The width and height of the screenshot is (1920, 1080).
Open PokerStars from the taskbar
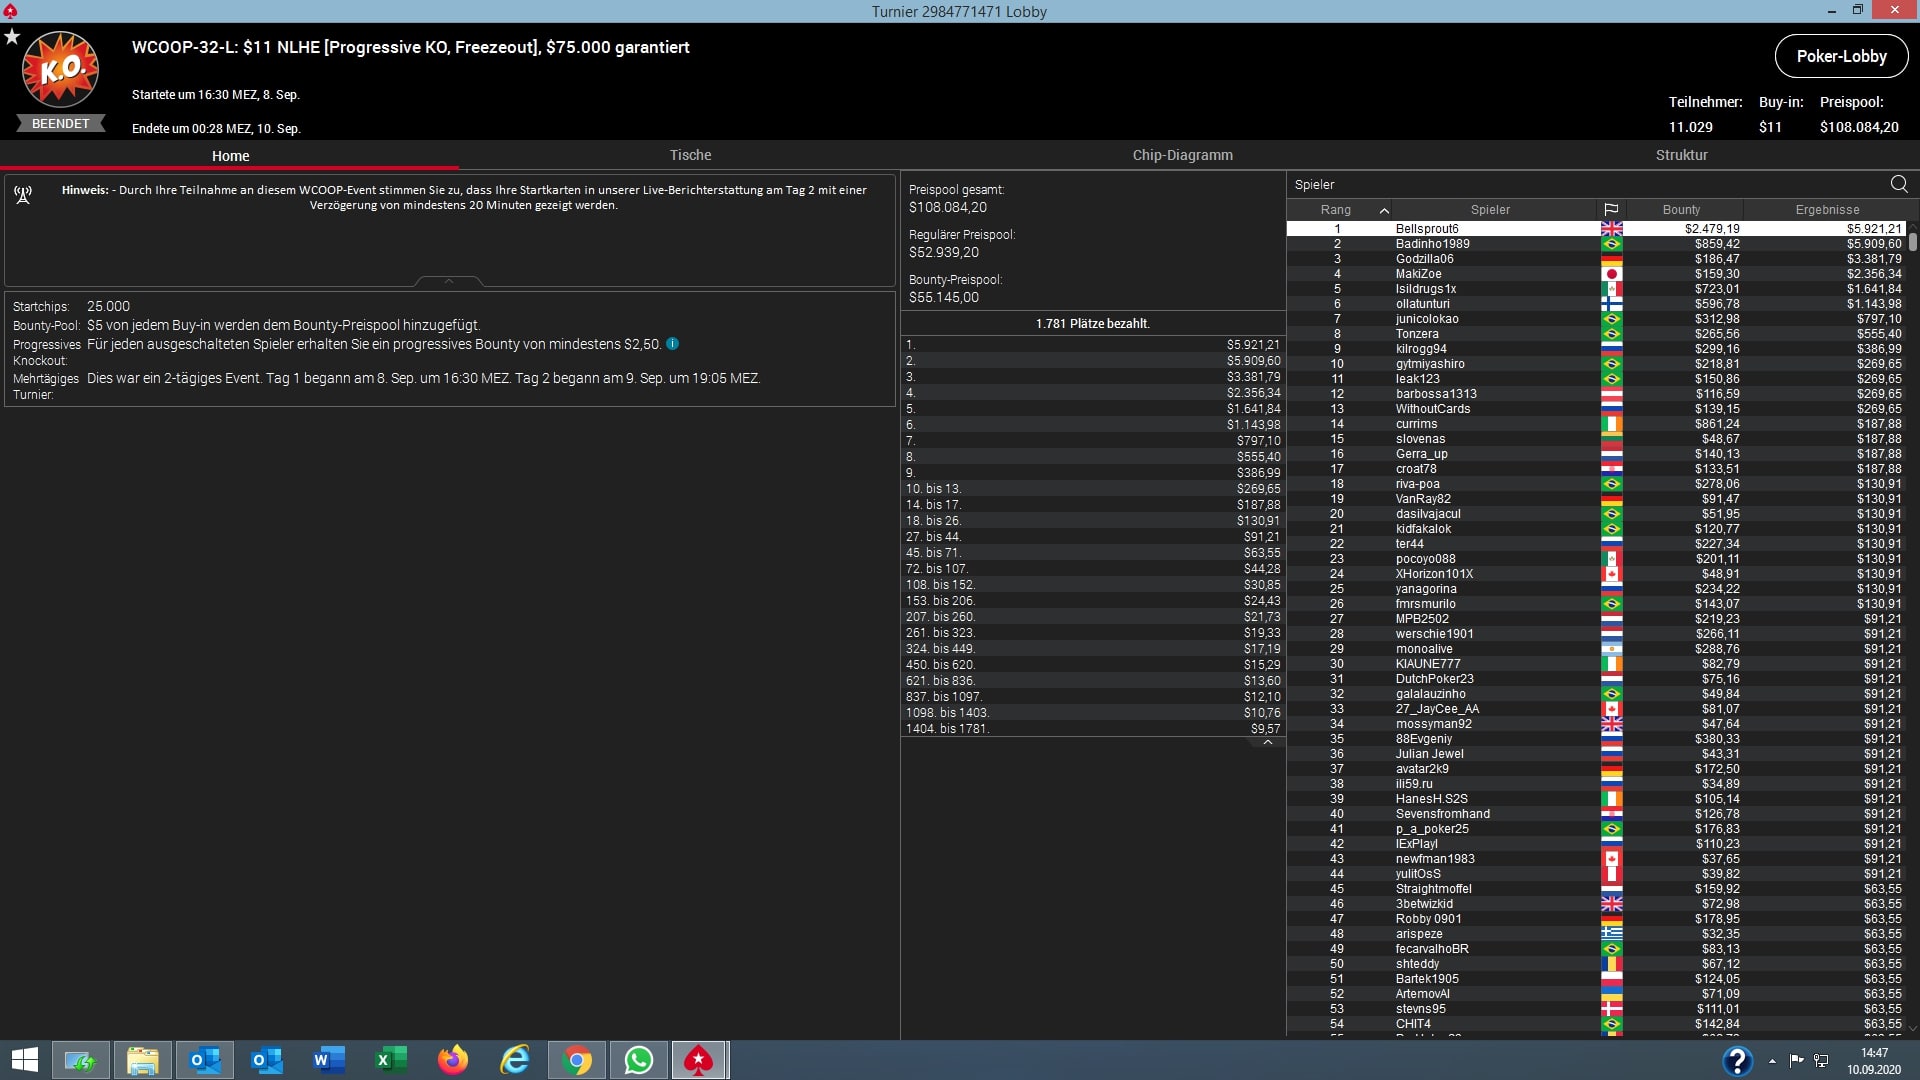(x=698, y=1060)
